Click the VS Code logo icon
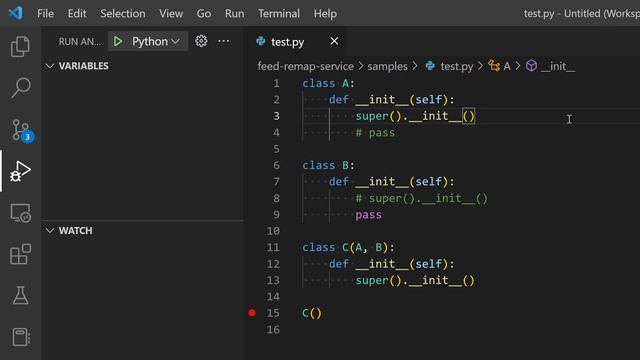 (16, 13)
